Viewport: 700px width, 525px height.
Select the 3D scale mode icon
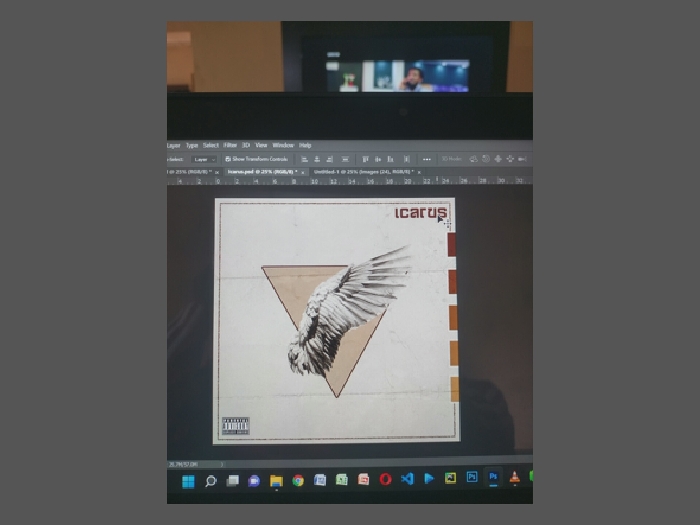click(522, 159)
